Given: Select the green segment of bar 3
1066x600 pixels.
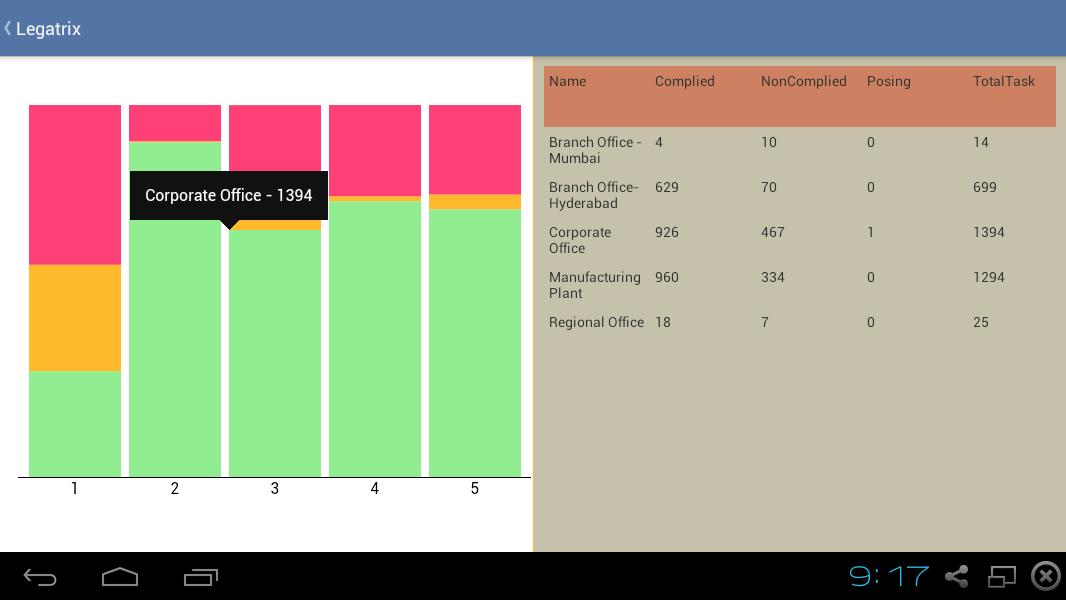Looking at the screenshot, I should pyautogui.click(x=275, y=353).
